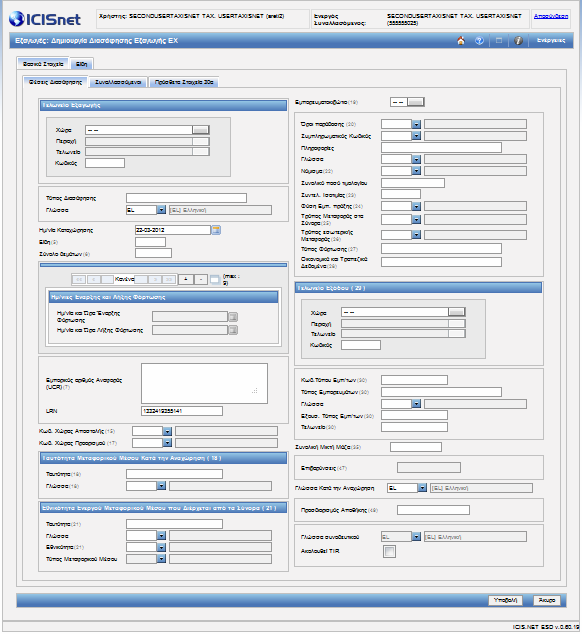582x634 pixels.
Task: Click the Άκυρο cancel button
Action: [546, 600]
